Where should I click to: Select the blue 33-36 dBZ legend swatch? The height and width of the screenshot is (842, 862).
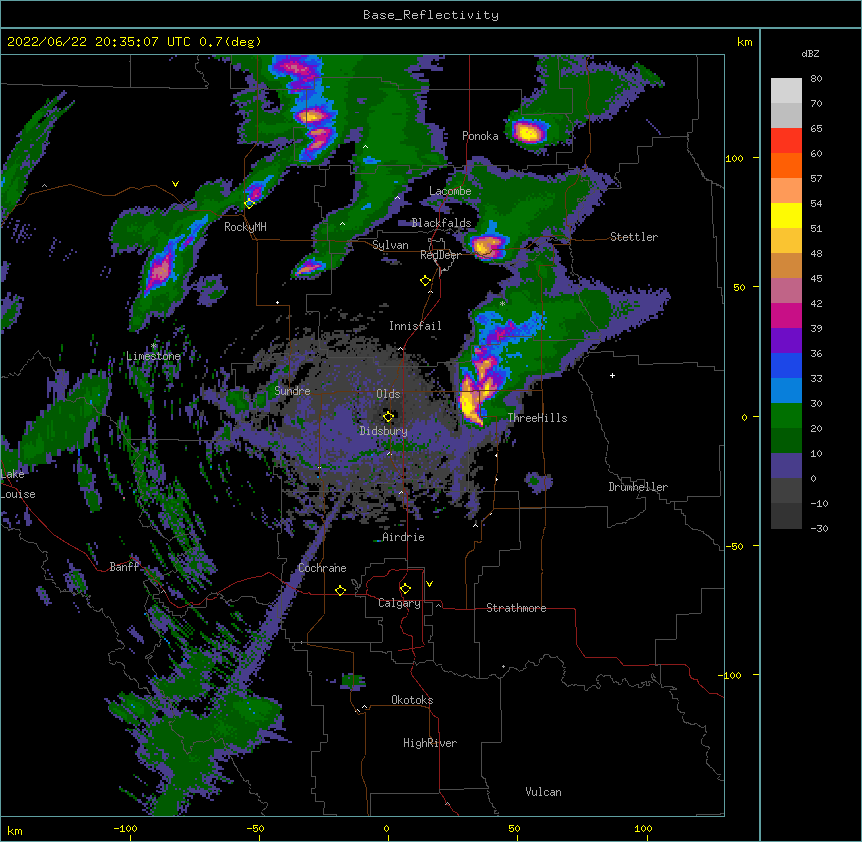coord(786,365)
